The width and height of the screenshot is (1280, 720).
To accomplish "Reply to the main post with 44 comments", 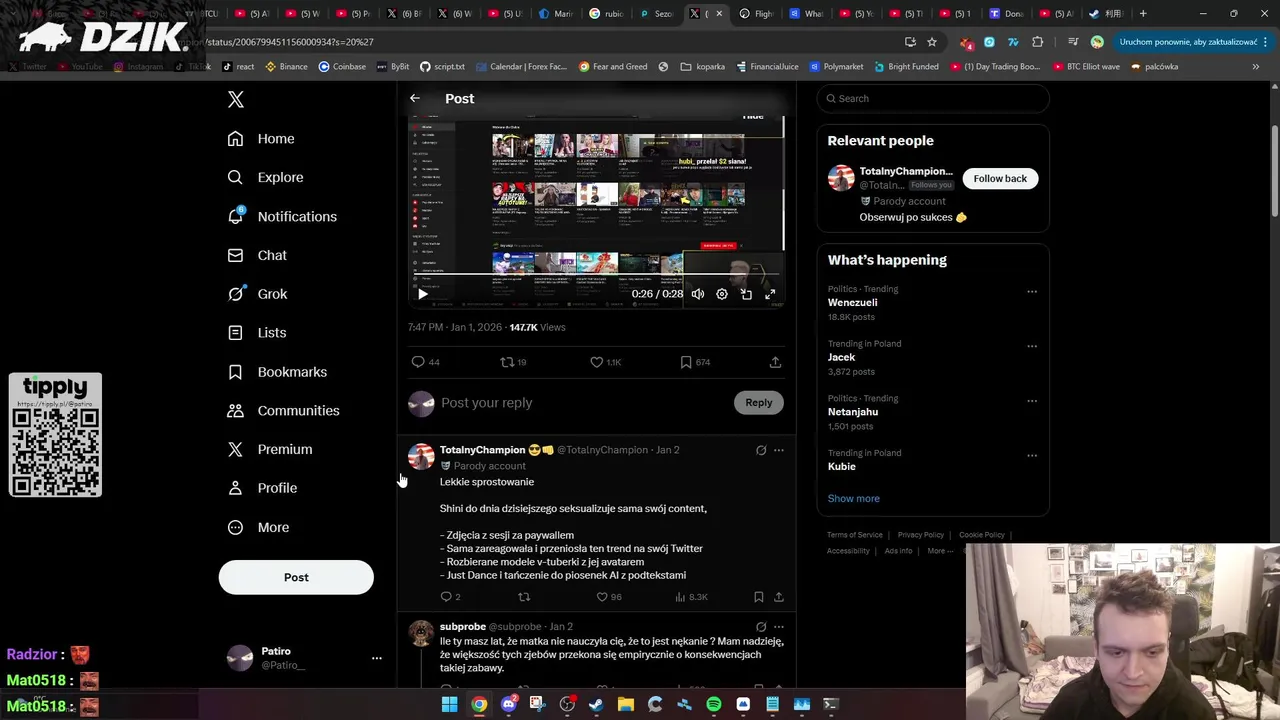I will 426,362.
